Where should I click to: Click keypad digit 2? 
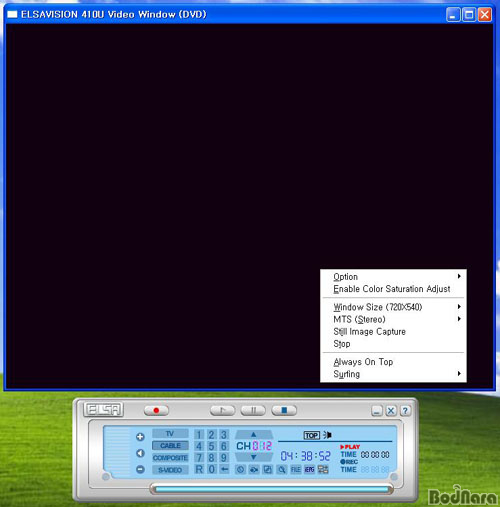point(211,435)
